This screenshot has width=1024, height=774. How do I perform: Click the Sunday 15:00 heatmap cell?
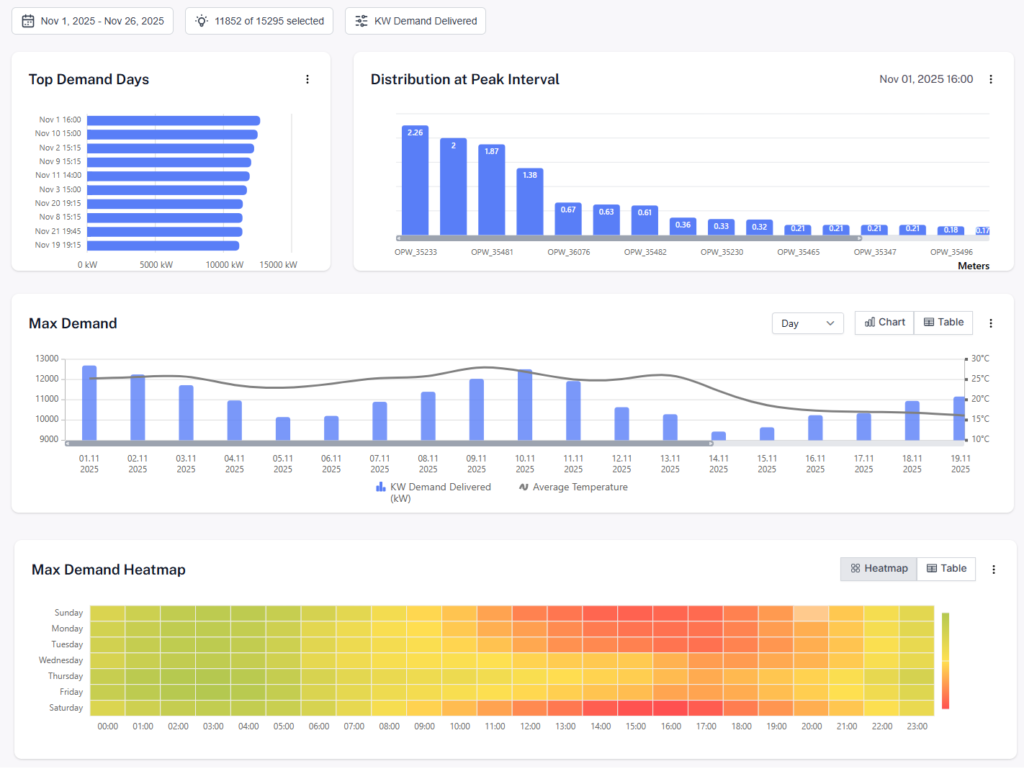coord(635,613)
